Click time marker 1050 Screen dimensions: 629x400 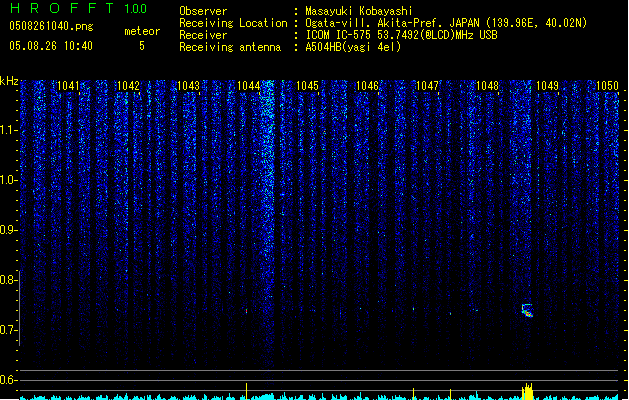tap(607, 85)
